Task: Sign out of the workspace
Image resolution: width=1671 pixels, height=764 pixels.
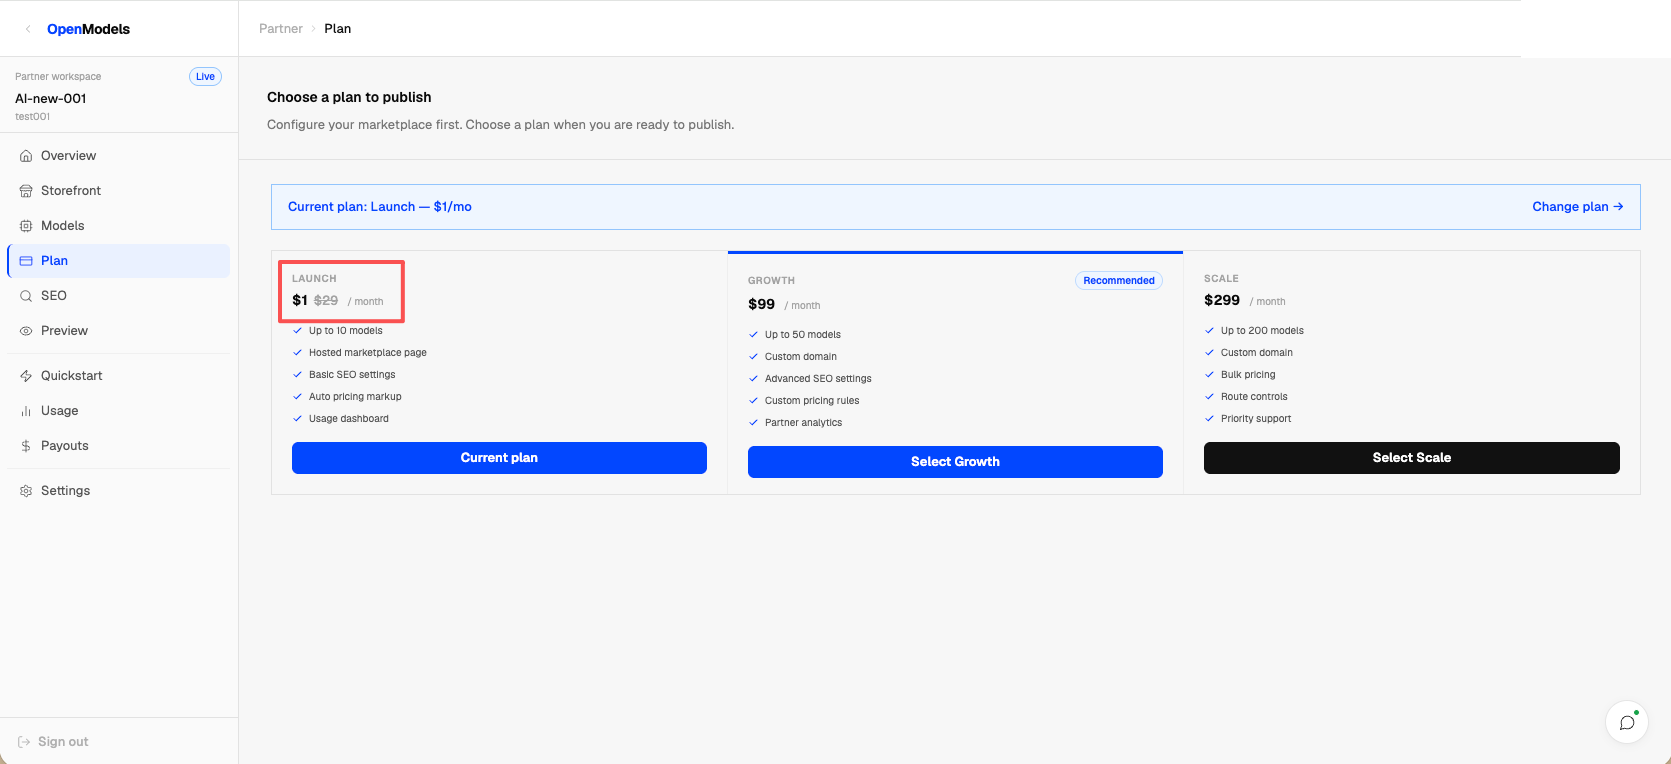Action: (x=53, y=742)
